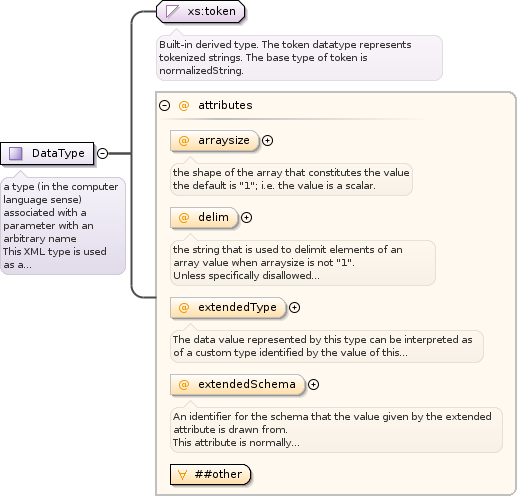Click the DataType purple square icon
Screen dimensions: 518x497
pyautogui.click(x=16, y=154)
